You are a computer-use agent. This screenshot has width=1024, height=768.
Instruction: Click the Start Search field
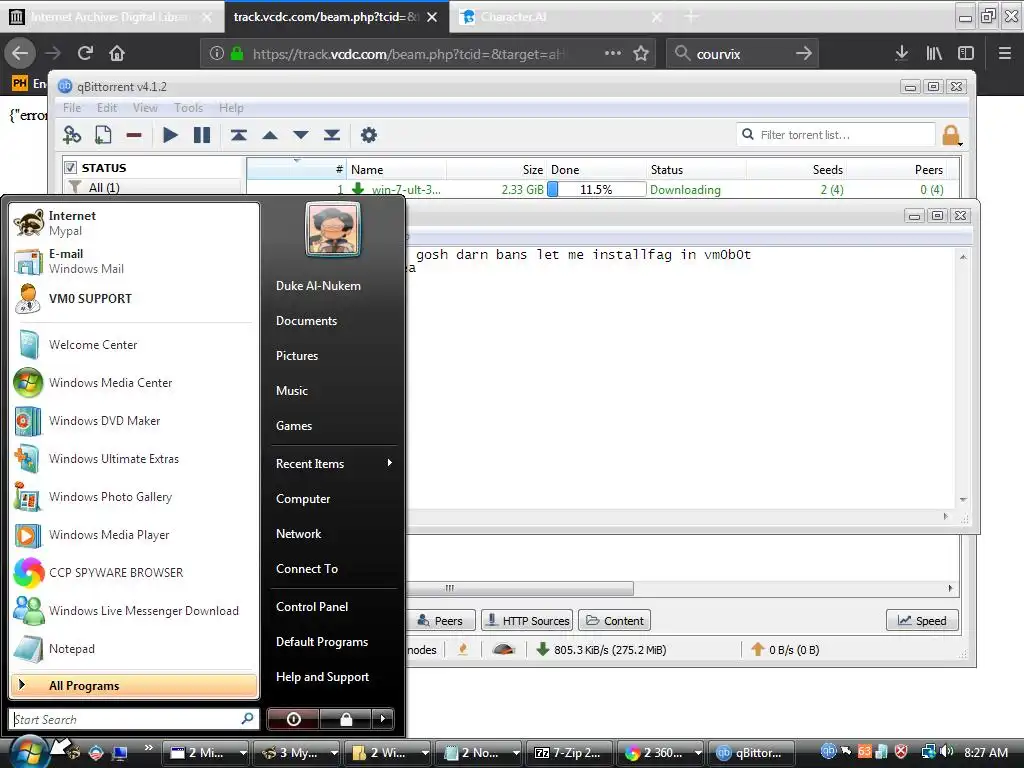tap(133, 719)
